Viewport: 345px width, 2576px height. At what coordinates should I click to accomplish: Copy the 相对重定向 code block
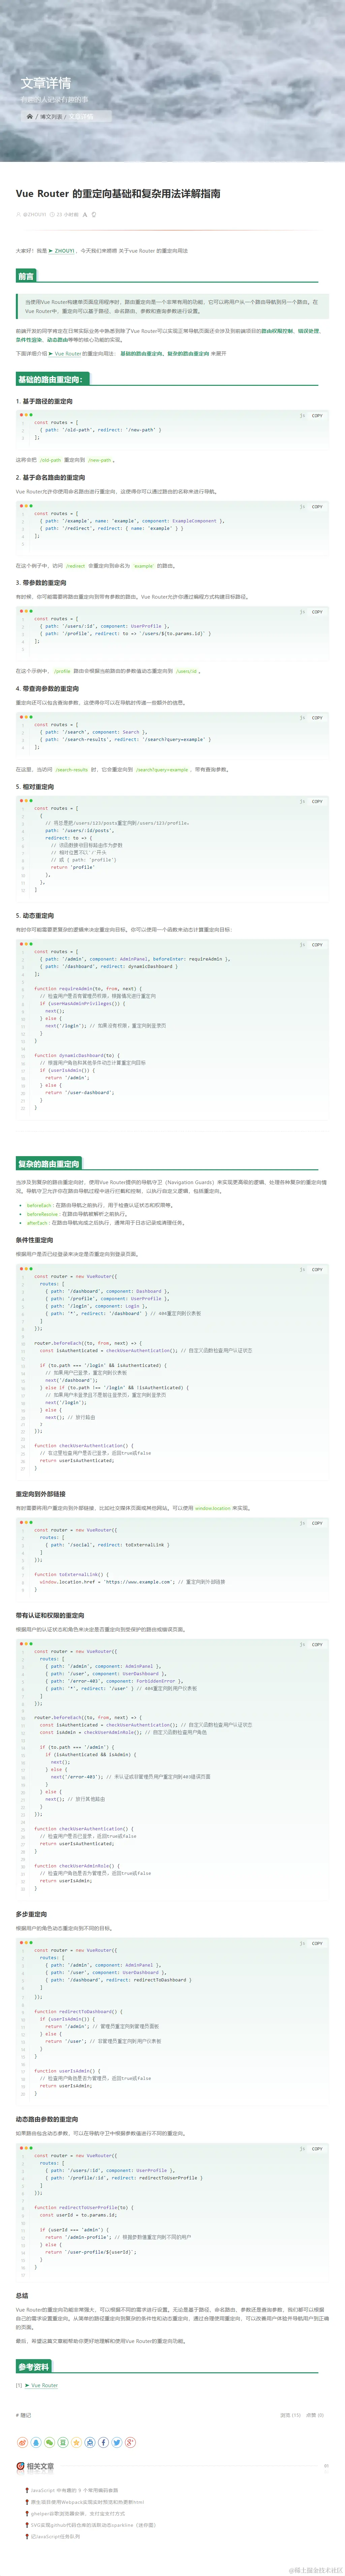[317, 801]
